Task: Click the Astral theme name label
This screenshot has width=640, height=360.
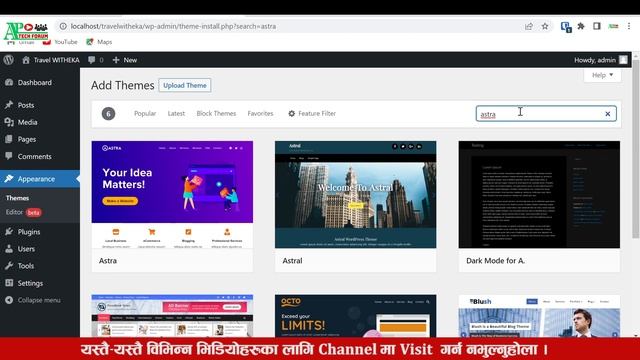Action: 293,260
